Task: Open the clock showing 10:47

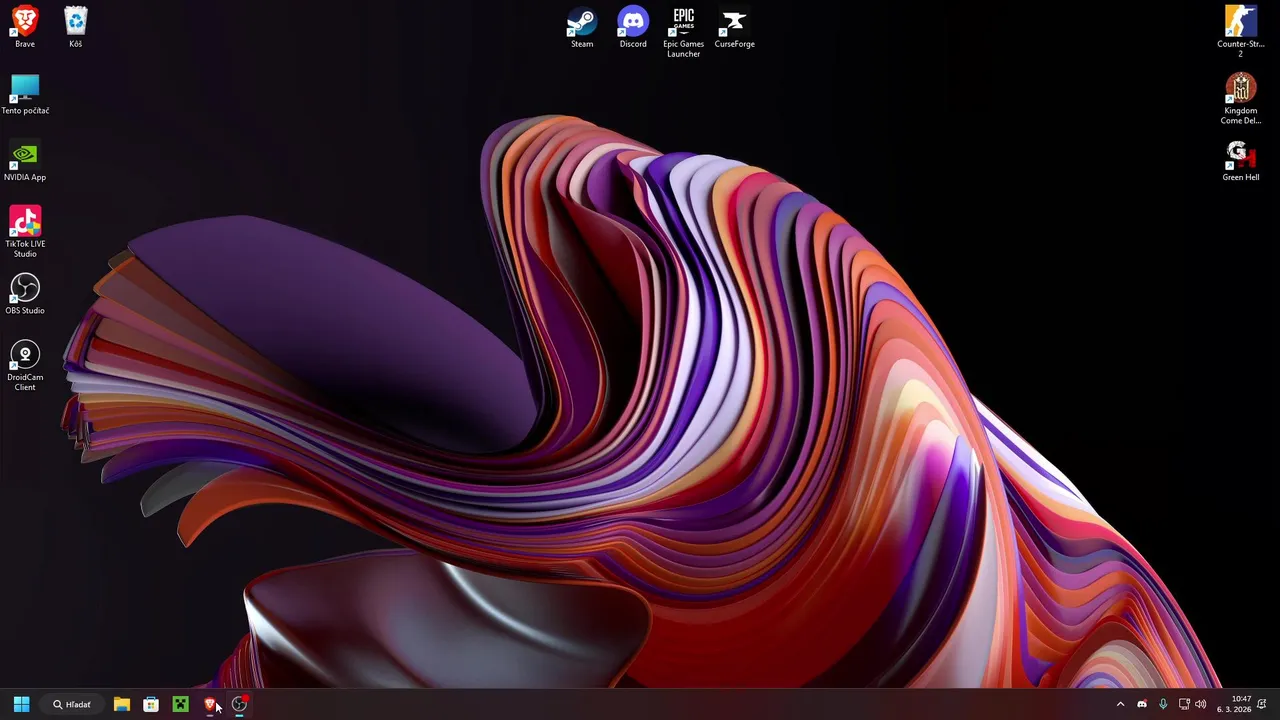Action: pos(1234,705)
